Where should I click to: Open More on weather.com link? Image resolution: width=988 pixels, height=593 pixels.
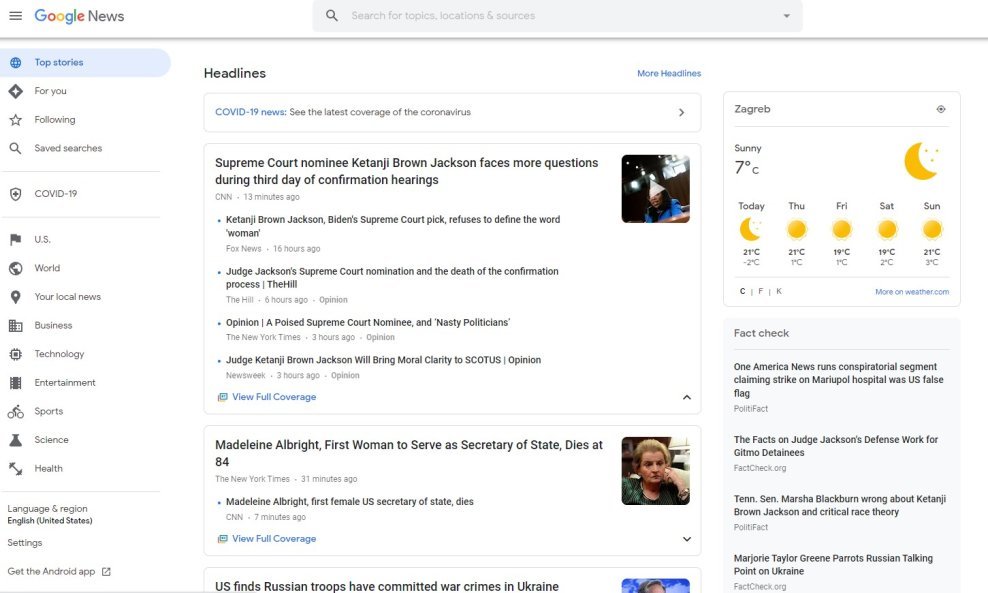tap(912, 292)
